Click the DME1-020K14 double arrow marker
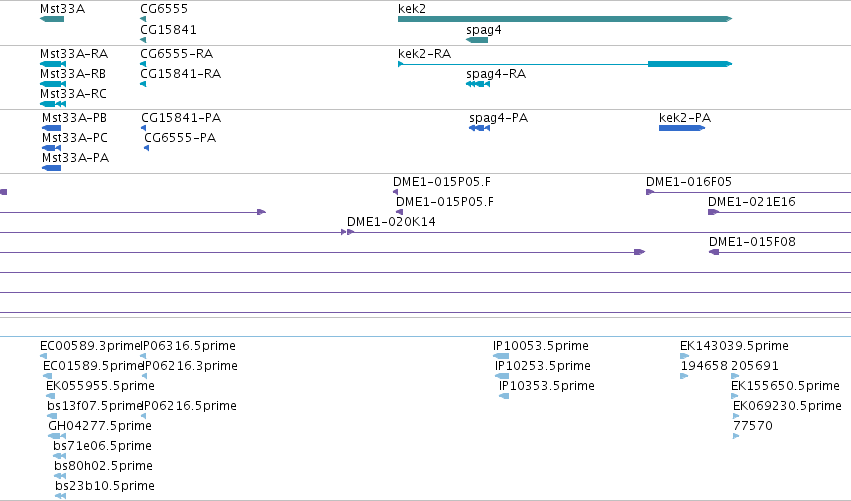 click(x=347, y=232)
